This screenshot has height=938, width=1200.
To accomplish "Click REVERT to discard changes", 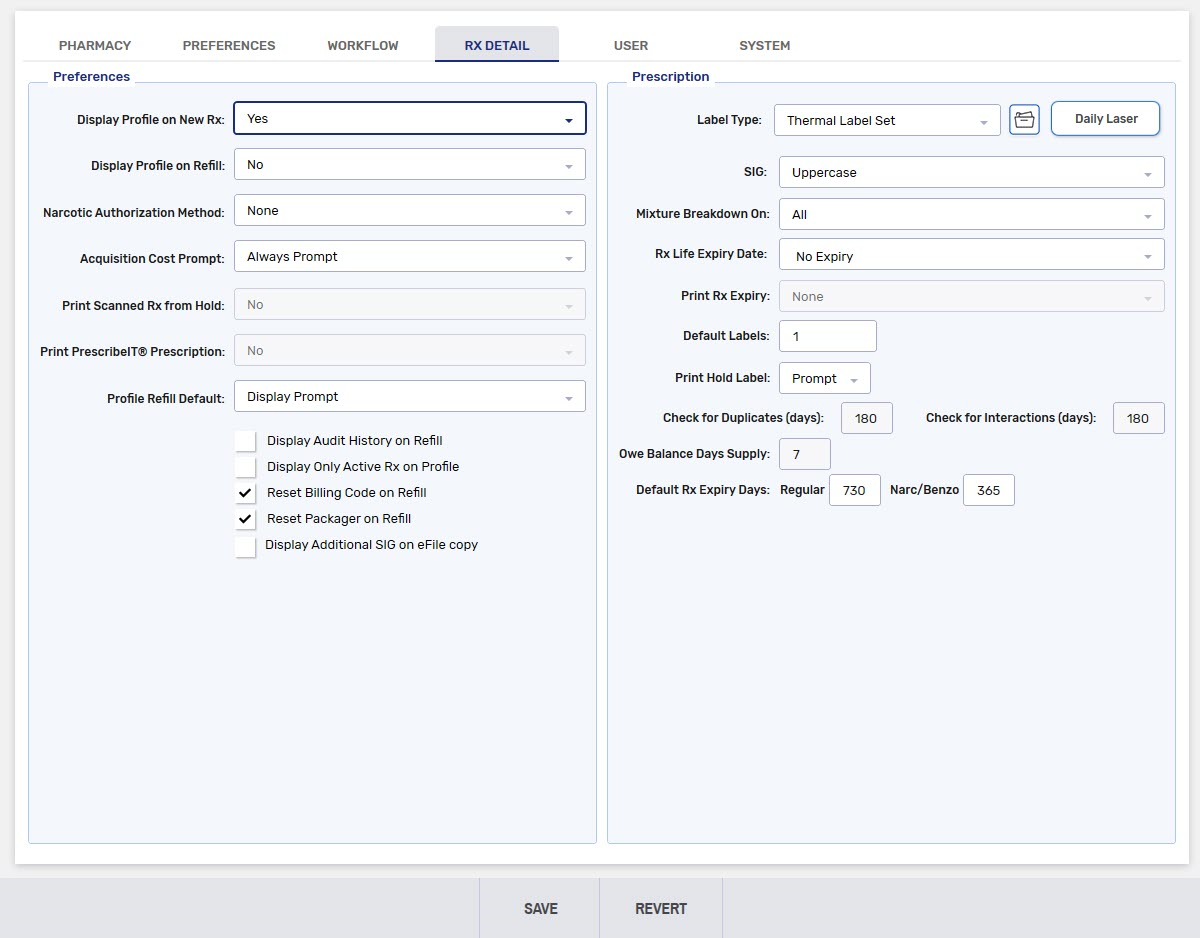I will click(661, 909).
